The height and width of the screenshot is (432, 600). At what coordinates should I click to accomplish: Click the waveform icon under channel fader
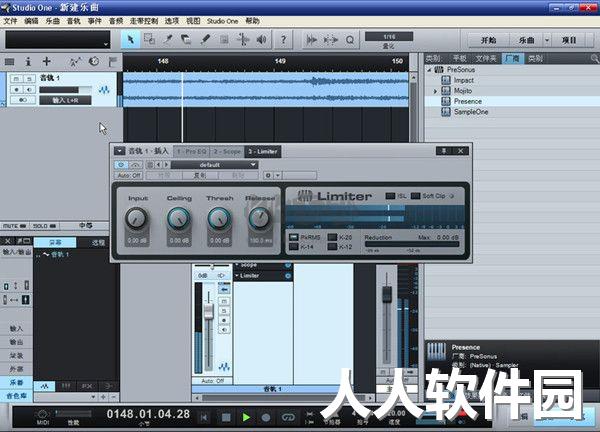click(224, 367)
